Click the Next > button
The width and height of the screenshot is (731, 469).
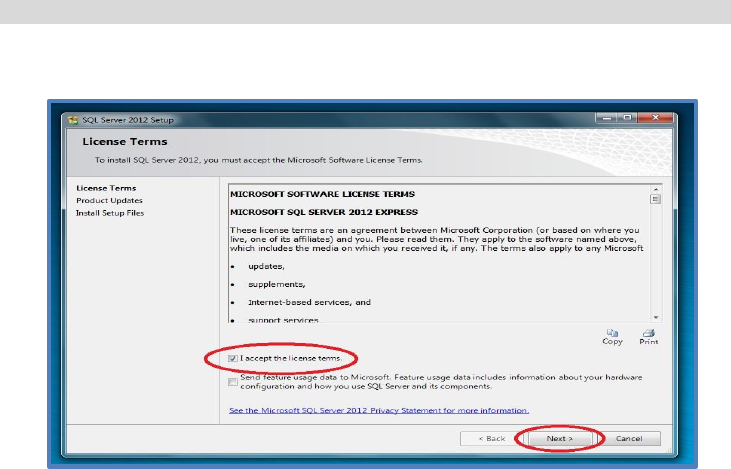560,439
